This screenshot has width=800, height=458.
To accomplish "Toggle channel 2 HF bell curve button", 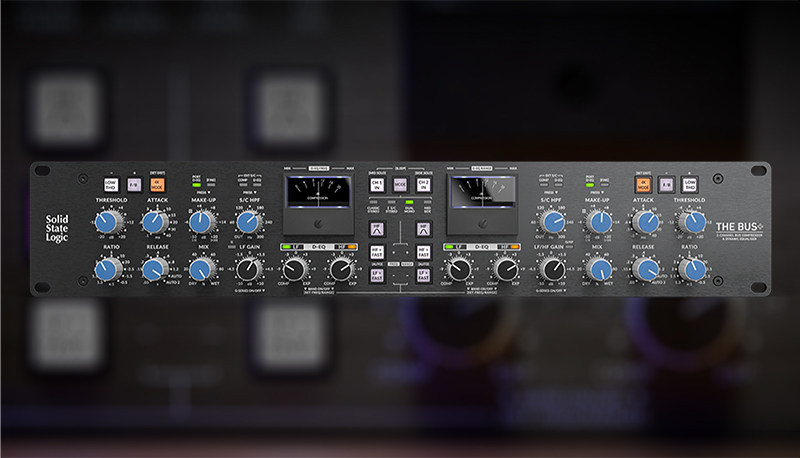I will click(423, 229).
